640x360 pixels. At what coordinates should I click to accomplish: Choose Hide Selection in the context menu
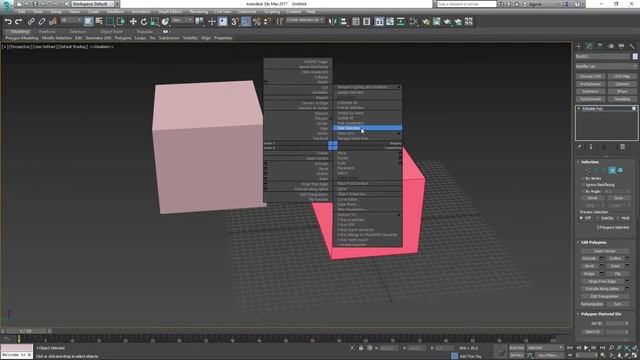367,128
